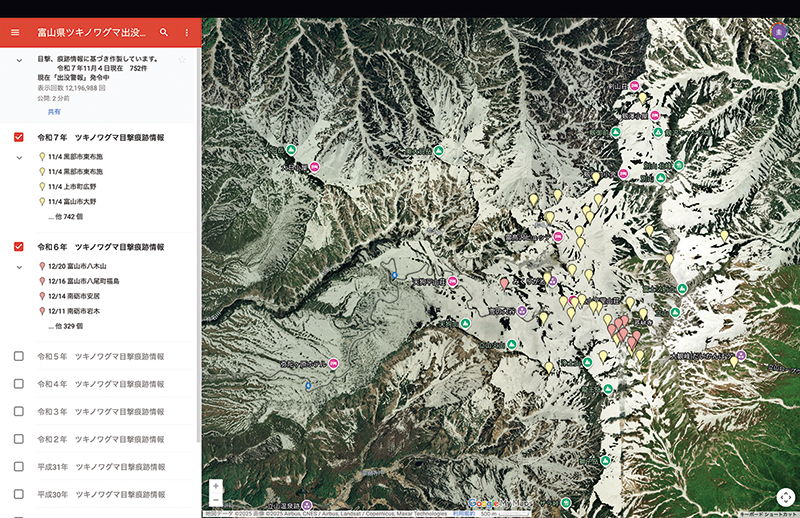The width and height of the screenshot is (800, 518).
Task: Enable the 令和5年 sightings layer
Action: [19, 356]
